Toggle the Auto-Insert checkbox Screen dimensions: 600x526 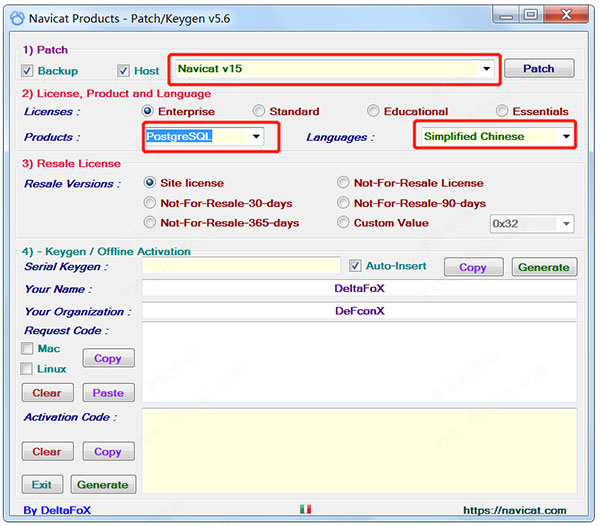[x=355, y=265]
